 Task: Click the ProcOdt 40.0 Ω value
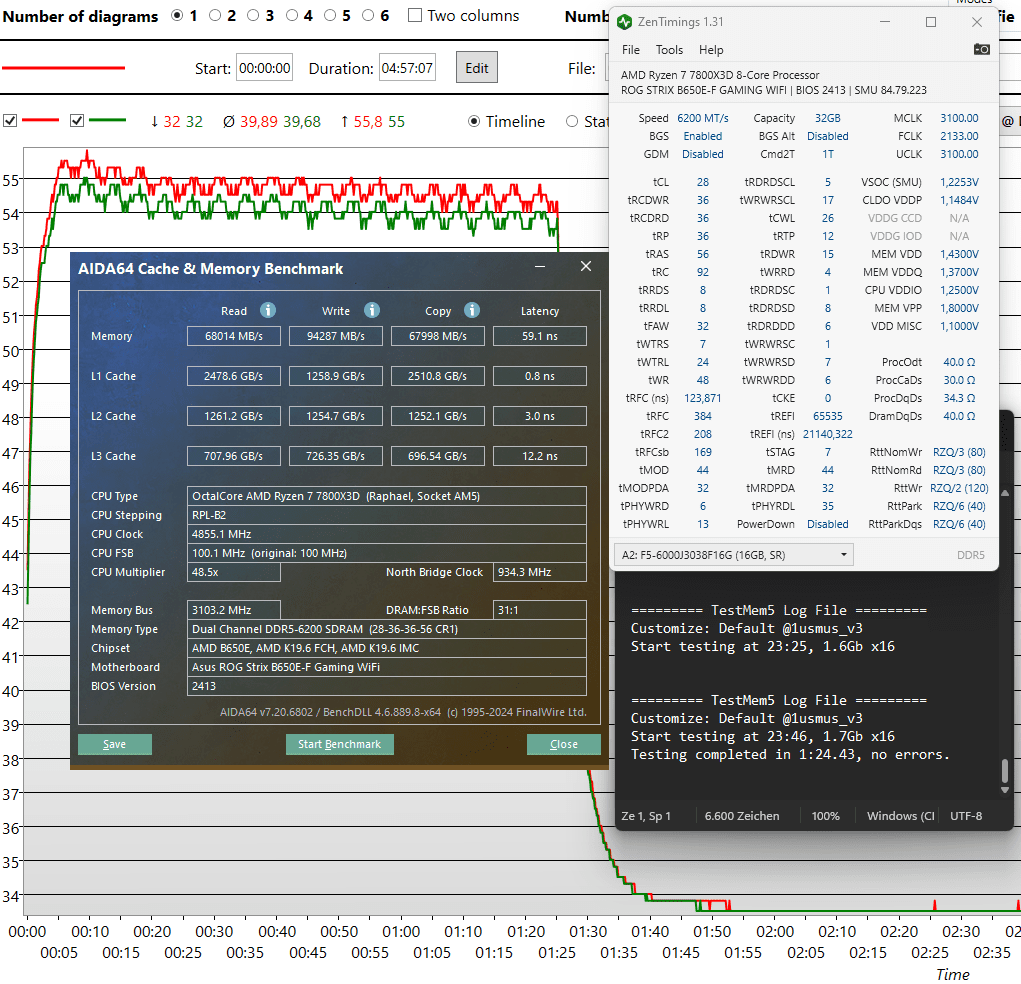click(959, 362)
